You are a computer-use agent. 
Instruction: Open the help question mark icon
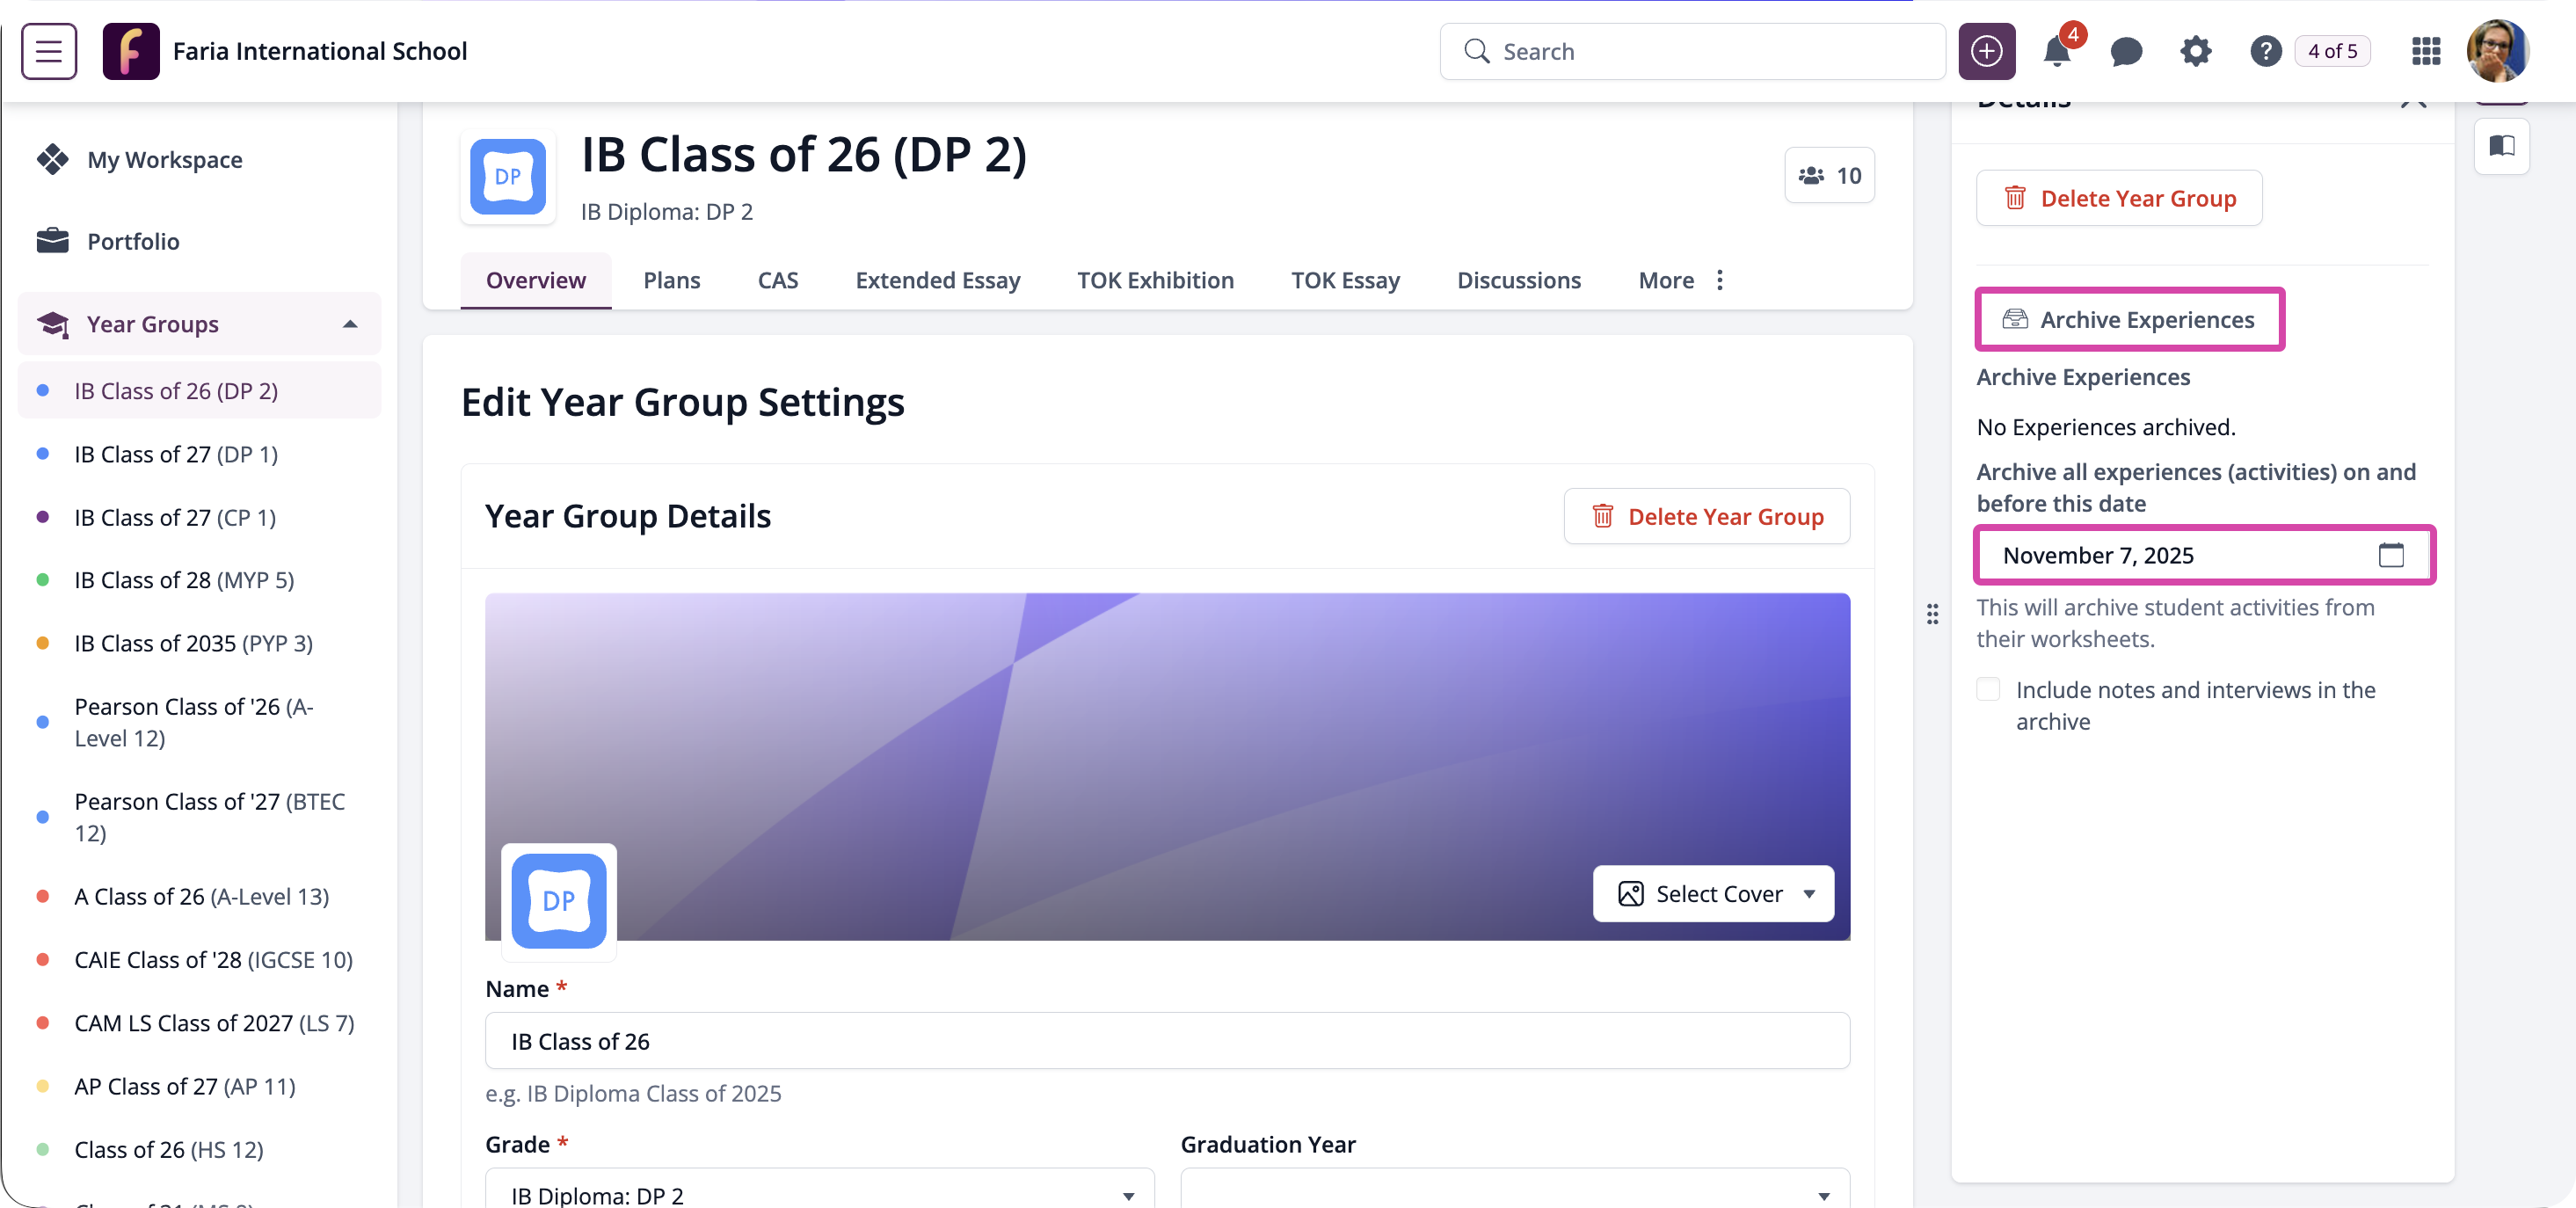point(2265,51)
